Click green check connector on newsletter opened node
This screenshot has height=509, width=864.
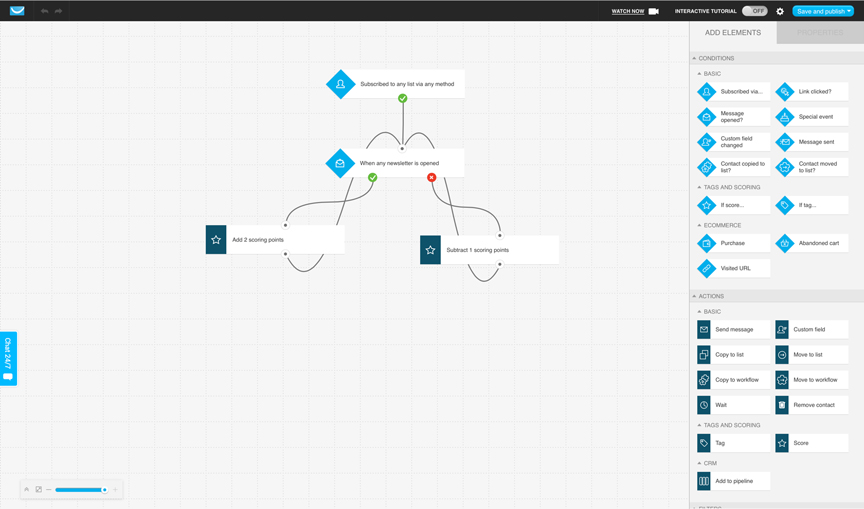[372, 177]
